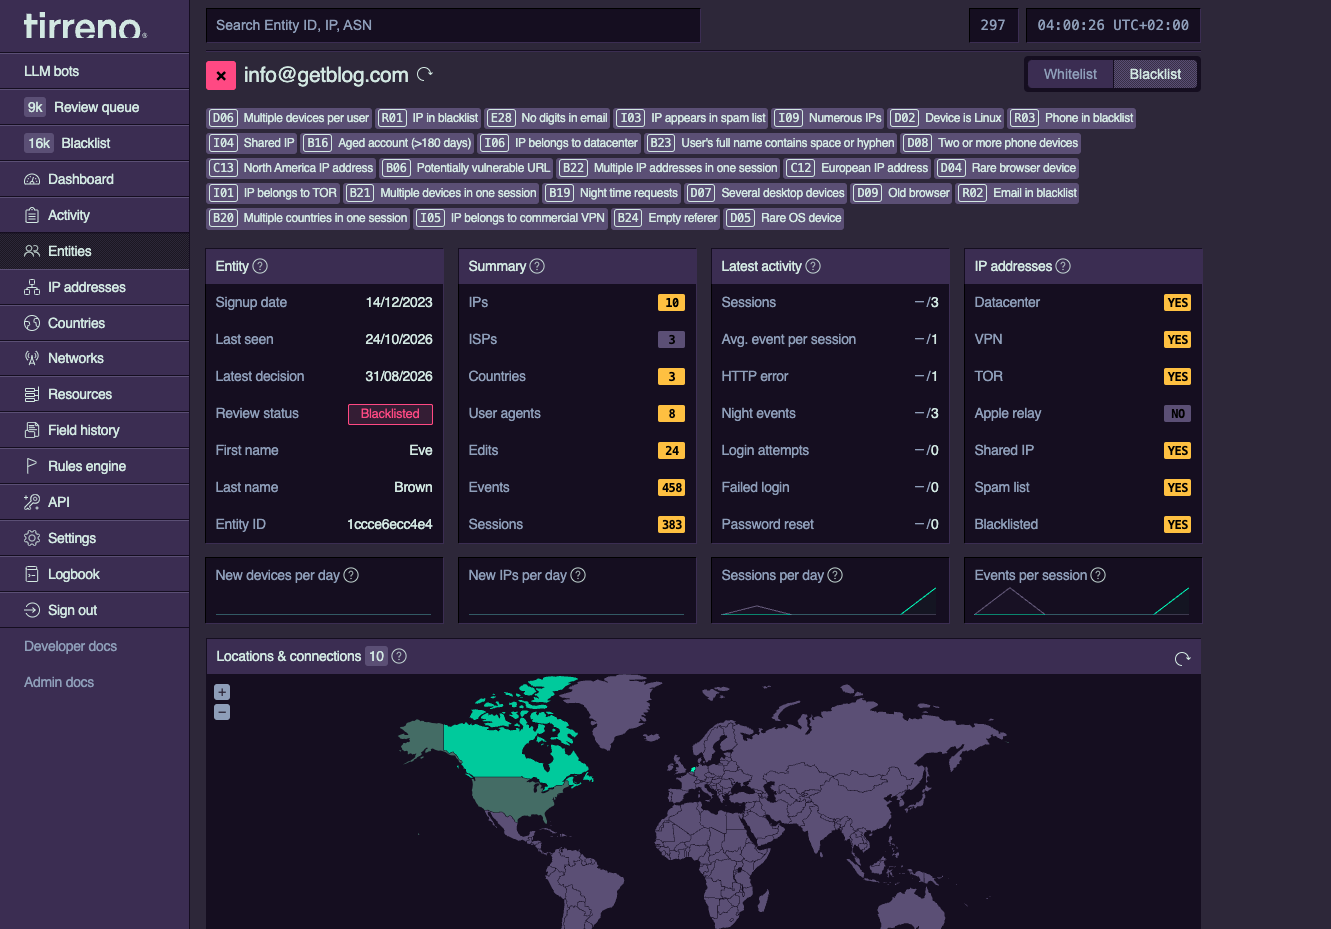Click the Entities people icon
This screenshot has width=1331, height=929.
[32, 251]
